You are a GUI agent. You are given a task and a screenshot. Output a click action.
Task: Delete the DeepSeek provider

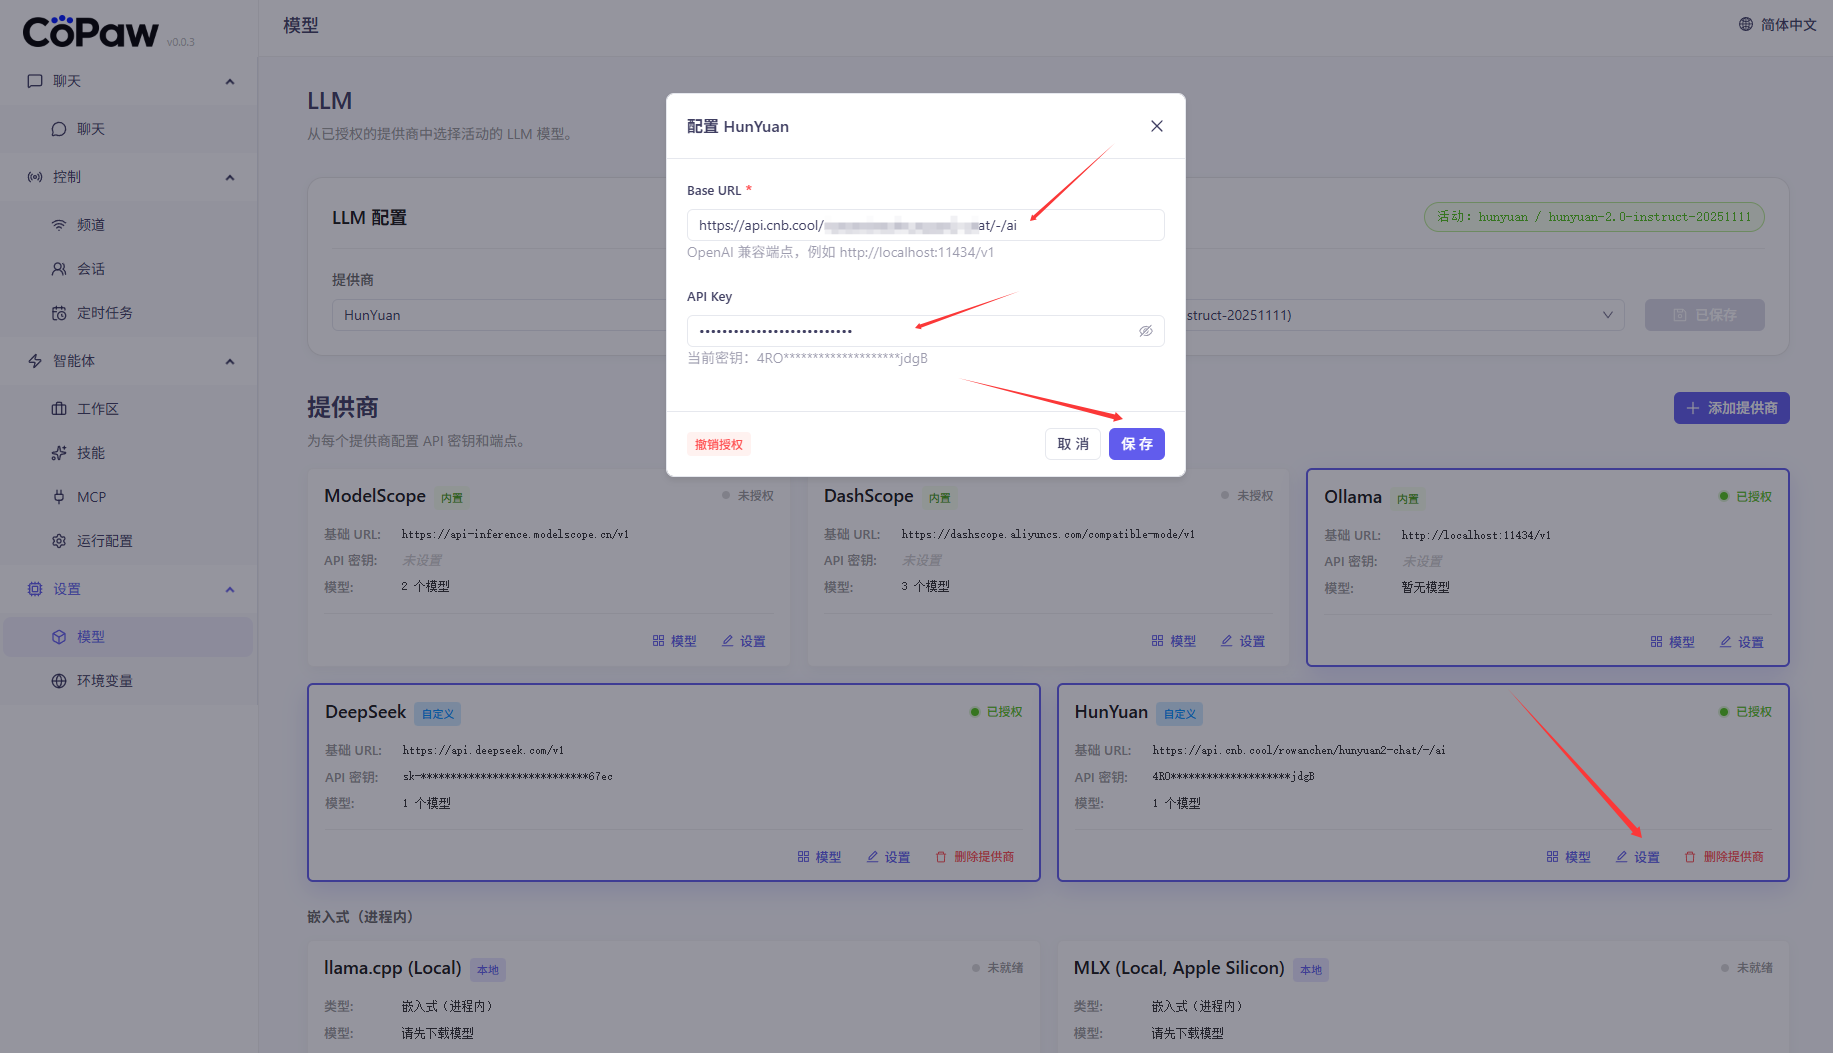[x=974, y=857]
